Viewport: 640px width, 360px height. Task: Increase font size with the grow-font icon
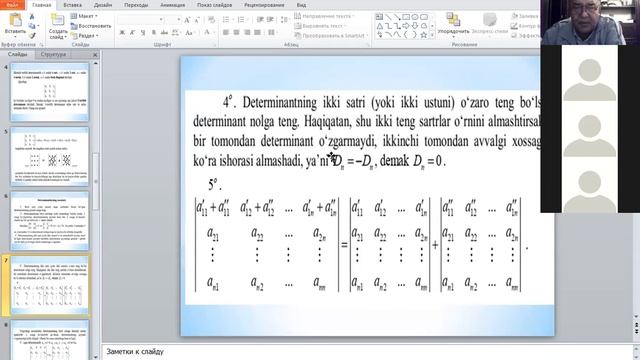[187, 20]
